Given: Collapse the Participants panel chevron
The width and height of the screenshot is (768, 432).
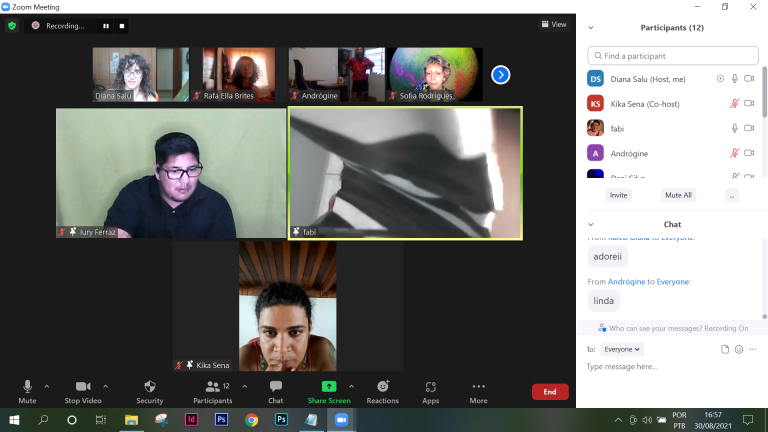Looking at the screenshot, I should point(591,28).
